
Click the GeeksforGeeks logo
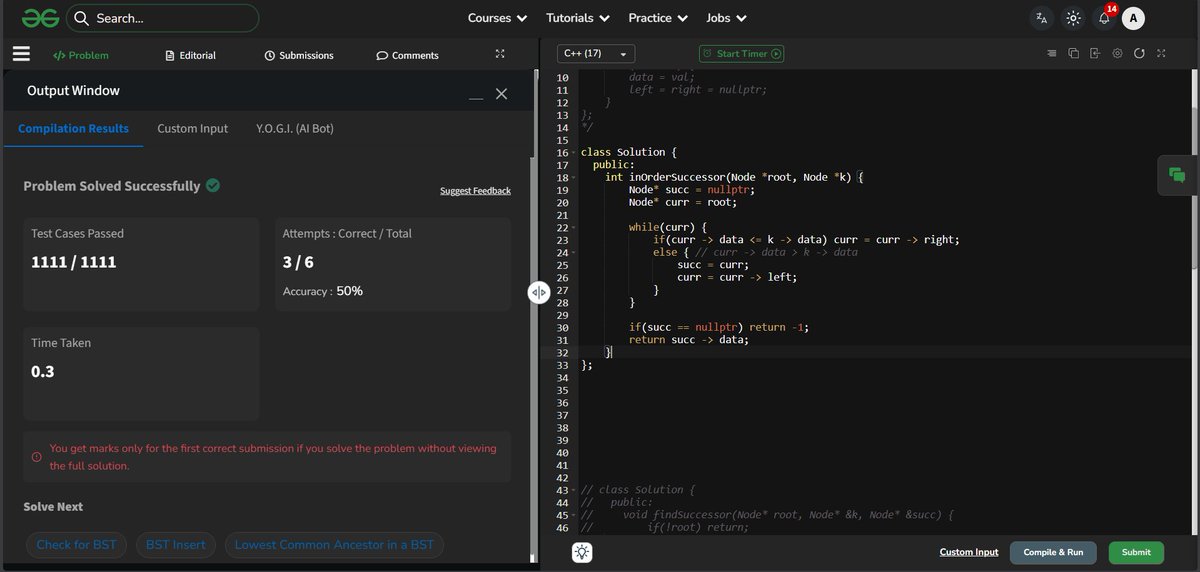click(x=41, y=18)
